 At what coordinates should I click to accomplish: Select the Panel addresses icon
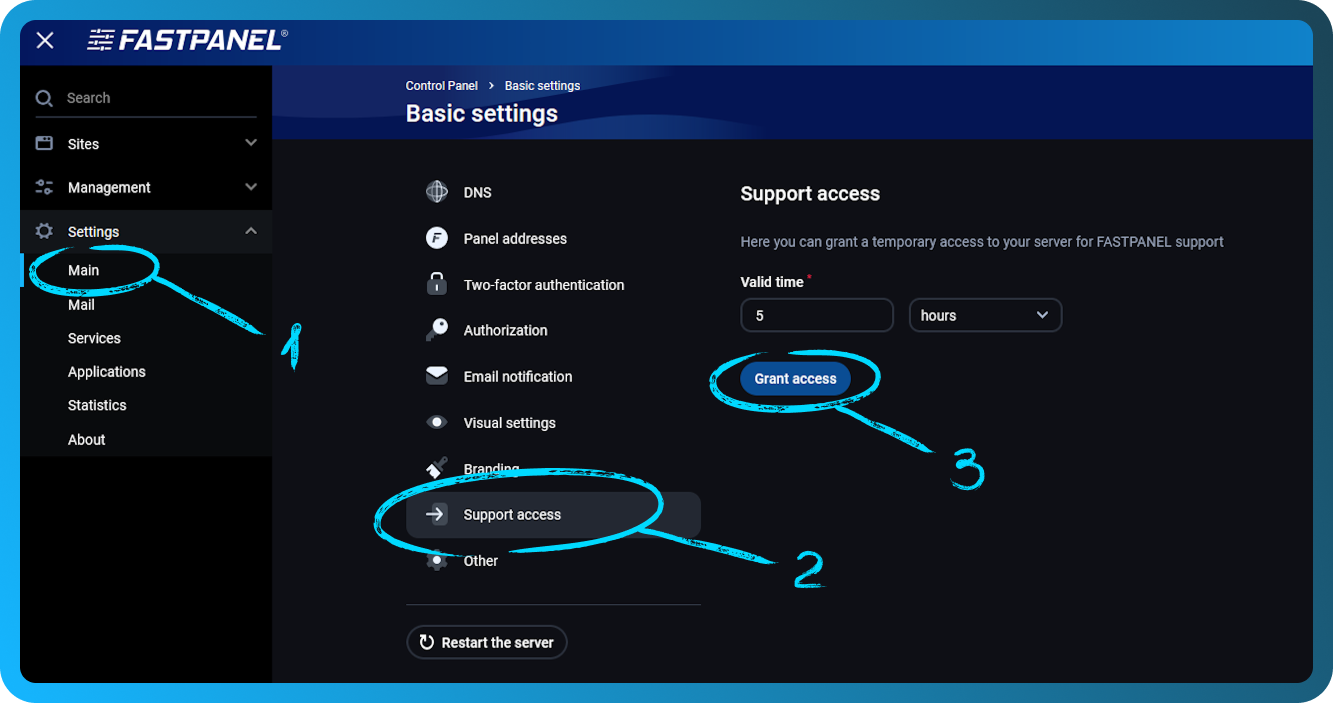point(437,238)
